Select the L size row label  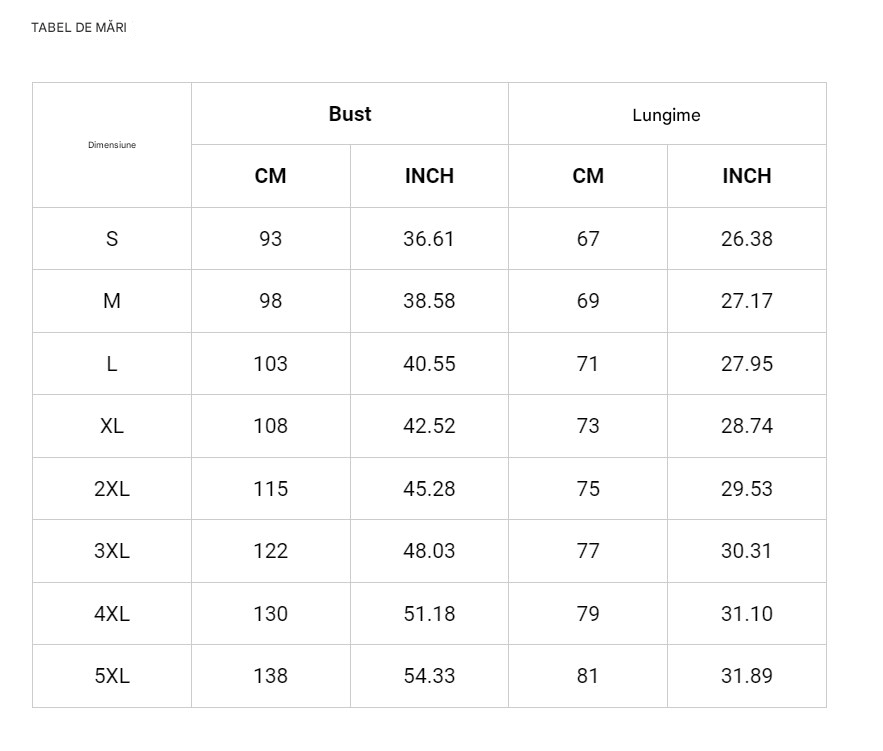point(112,364)
